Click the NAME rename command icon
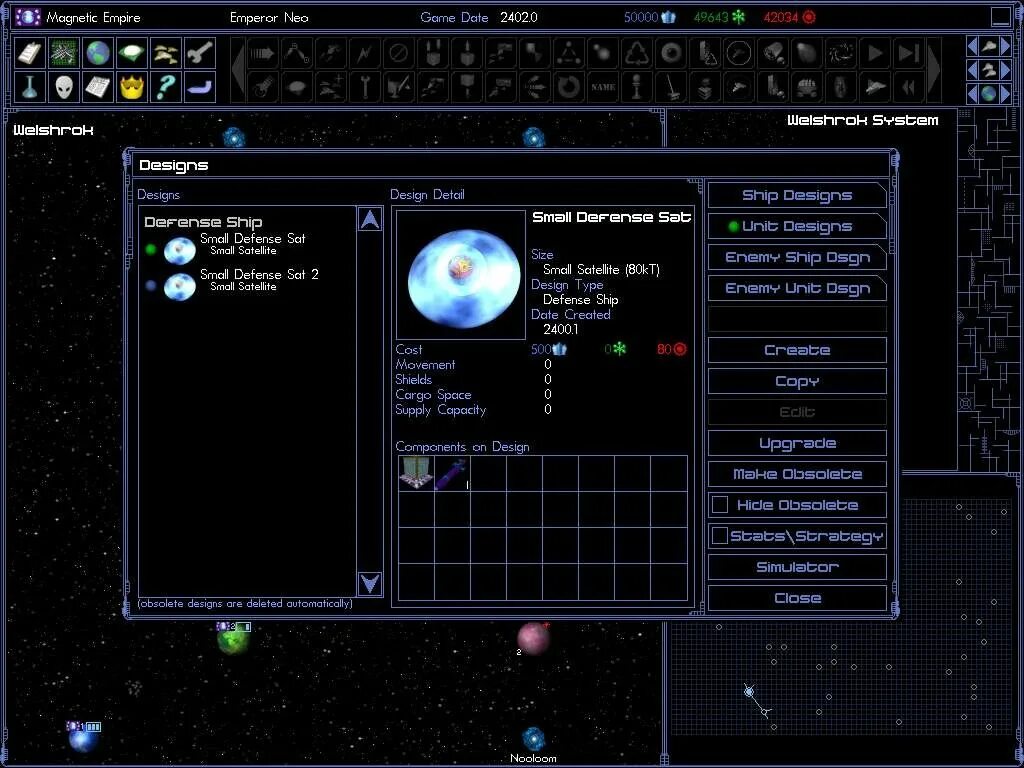1024x768 pixels. 602,87
